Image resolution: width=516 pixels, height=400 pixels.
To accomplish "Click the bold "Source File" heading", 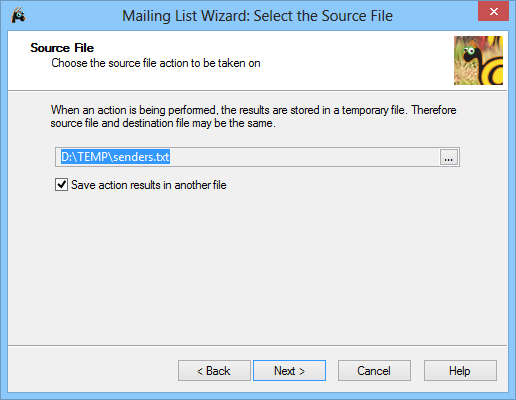I will tap(62, 48).
